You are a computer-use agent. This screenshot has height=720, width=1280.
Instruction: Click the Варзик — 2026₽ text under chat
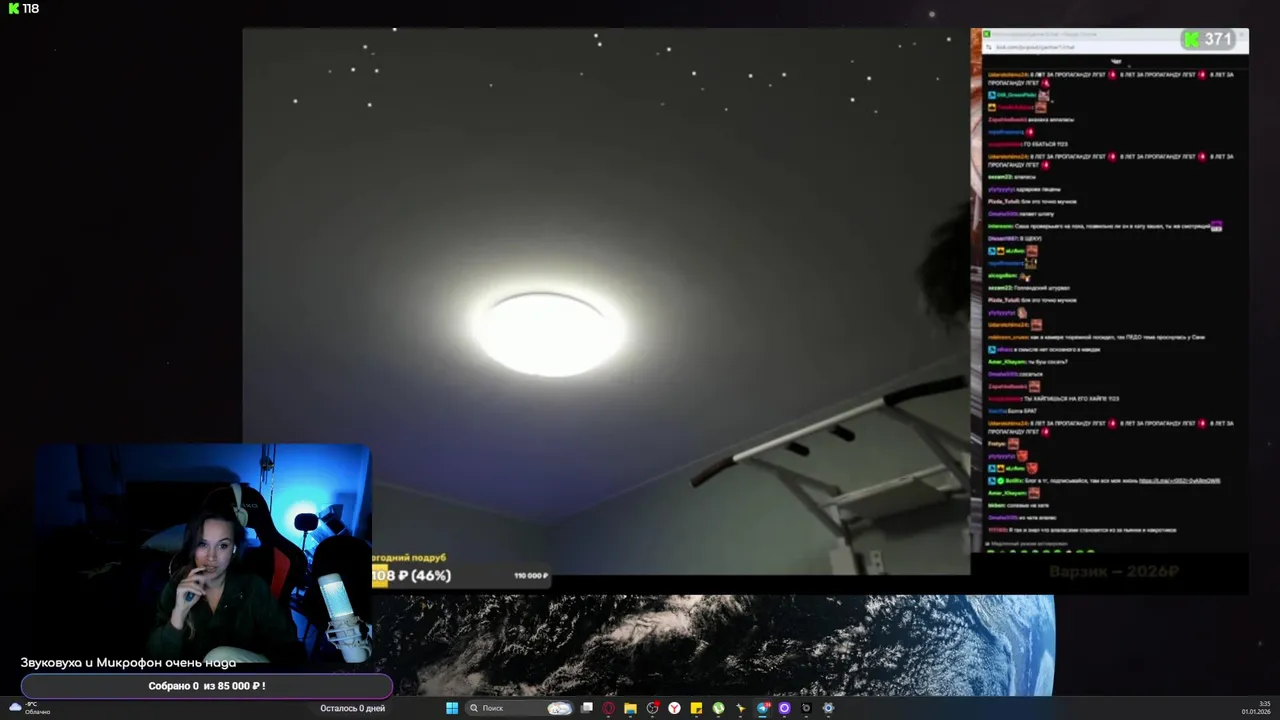(x=1114, y=572)
